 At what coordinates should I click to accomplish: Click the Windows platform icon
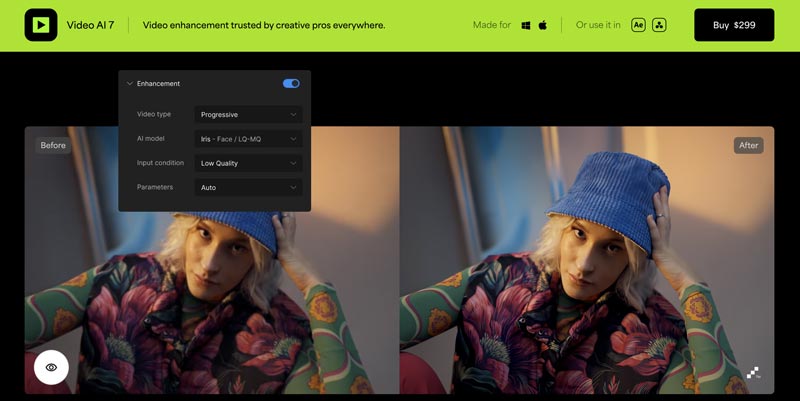(526, 25)
